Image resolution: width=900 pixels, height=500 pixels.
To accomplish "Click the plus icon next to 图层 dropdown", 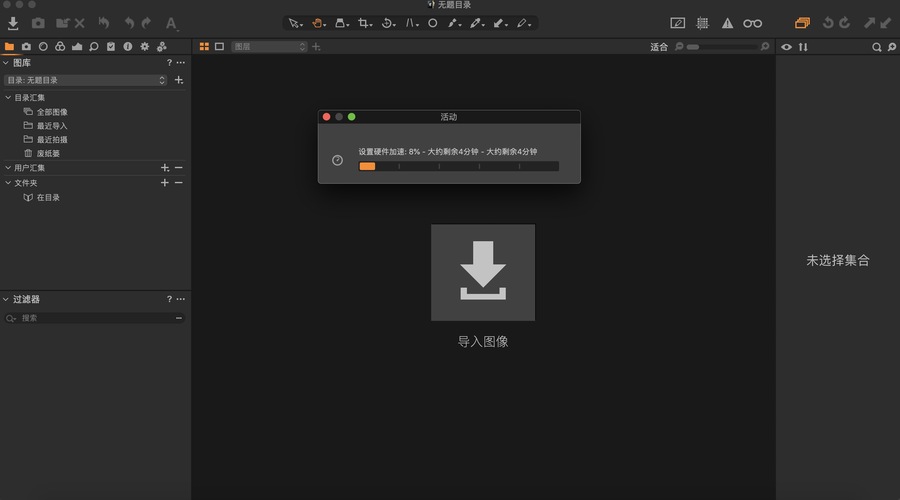I will (x=316, y=46).
